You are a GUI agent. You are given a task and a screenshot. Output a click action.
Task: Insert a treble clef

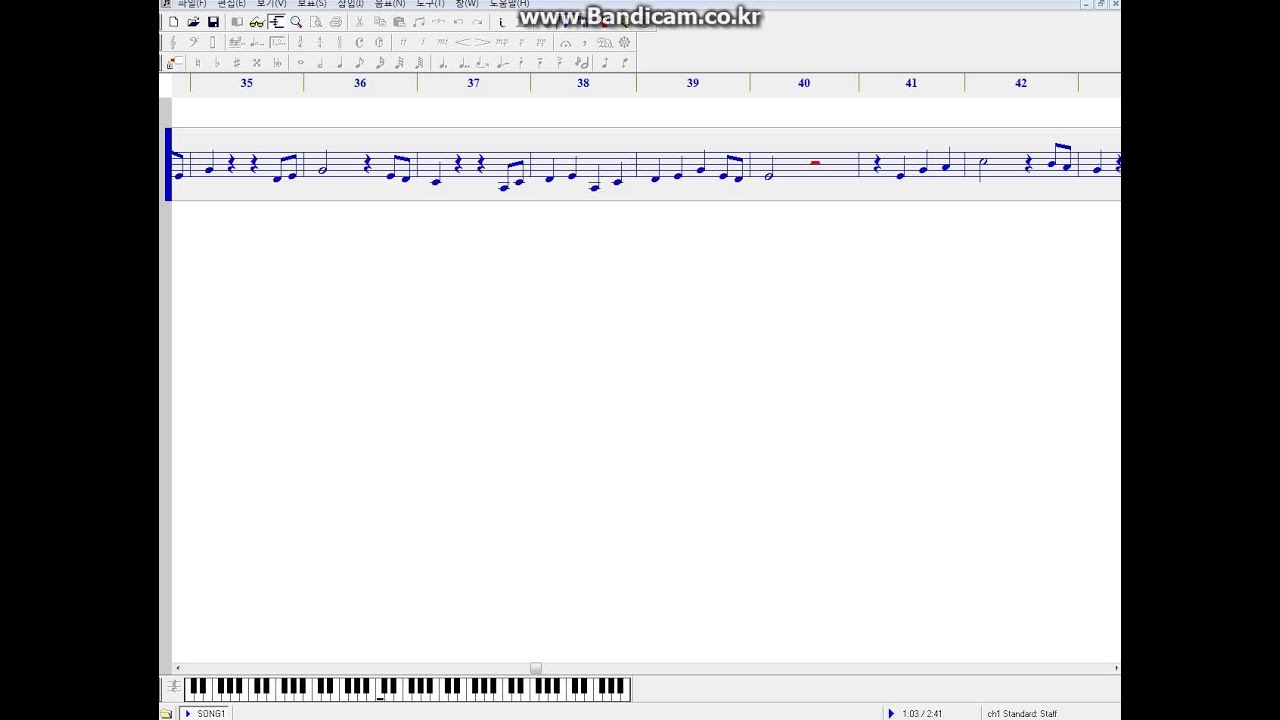[x=174, y=42]
